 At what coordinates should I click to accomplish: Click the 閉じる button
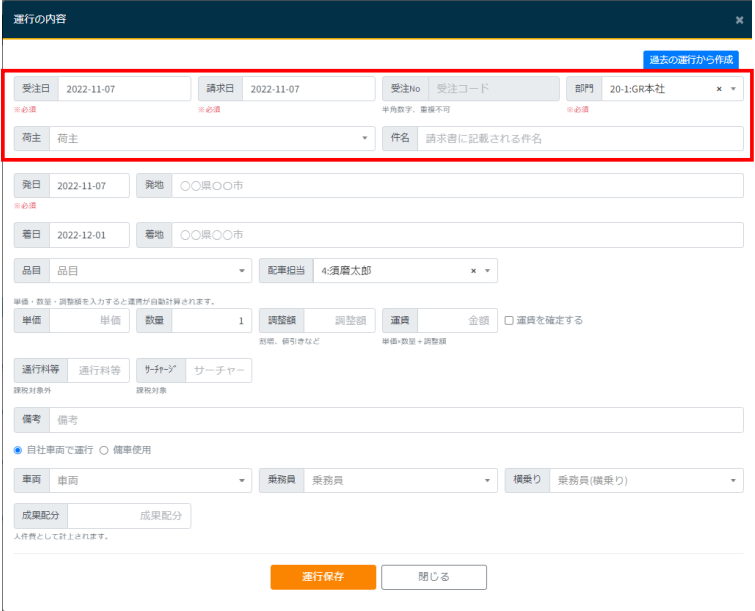433,577
